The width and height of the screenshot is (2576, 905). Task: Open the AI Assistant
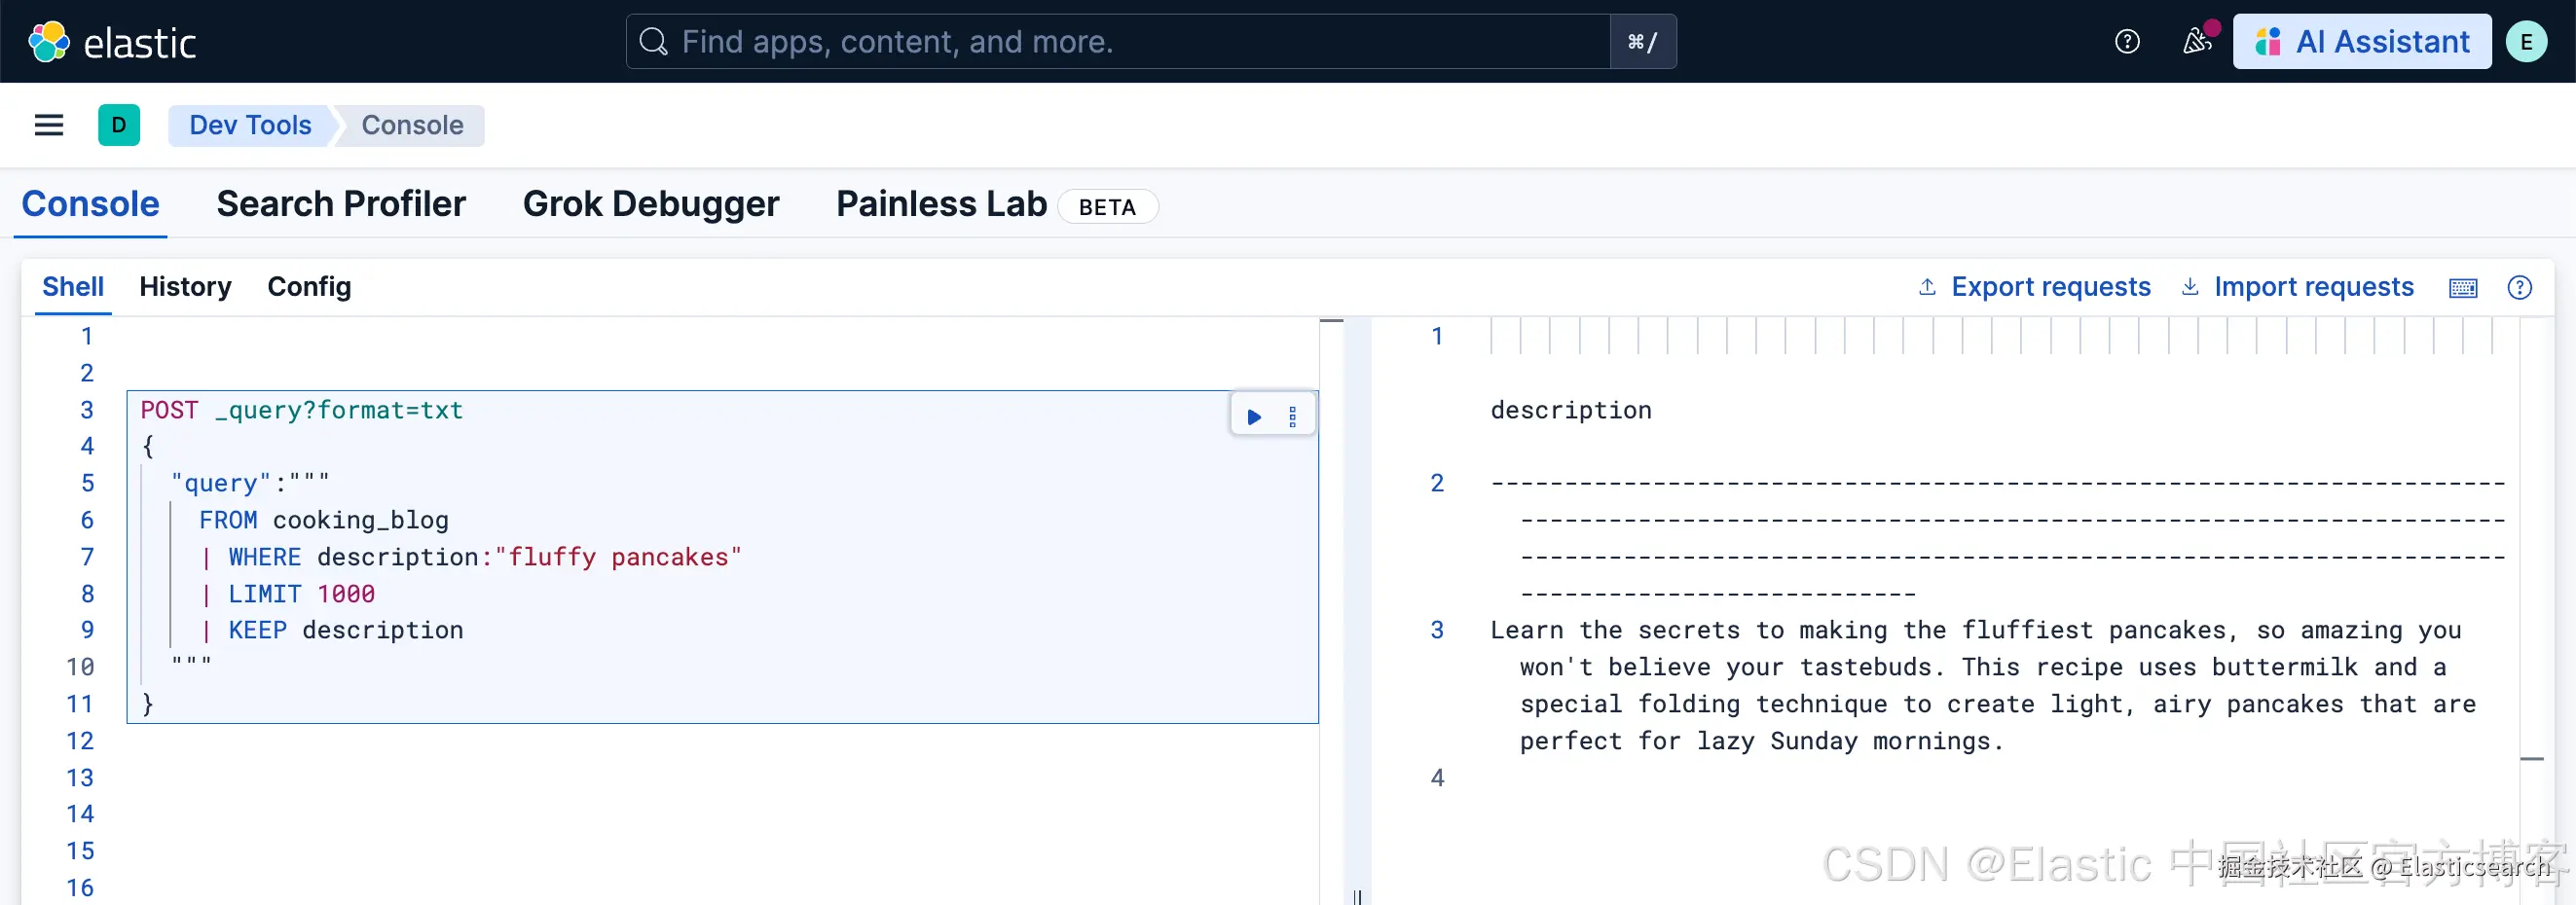(x=2361, y=42)
